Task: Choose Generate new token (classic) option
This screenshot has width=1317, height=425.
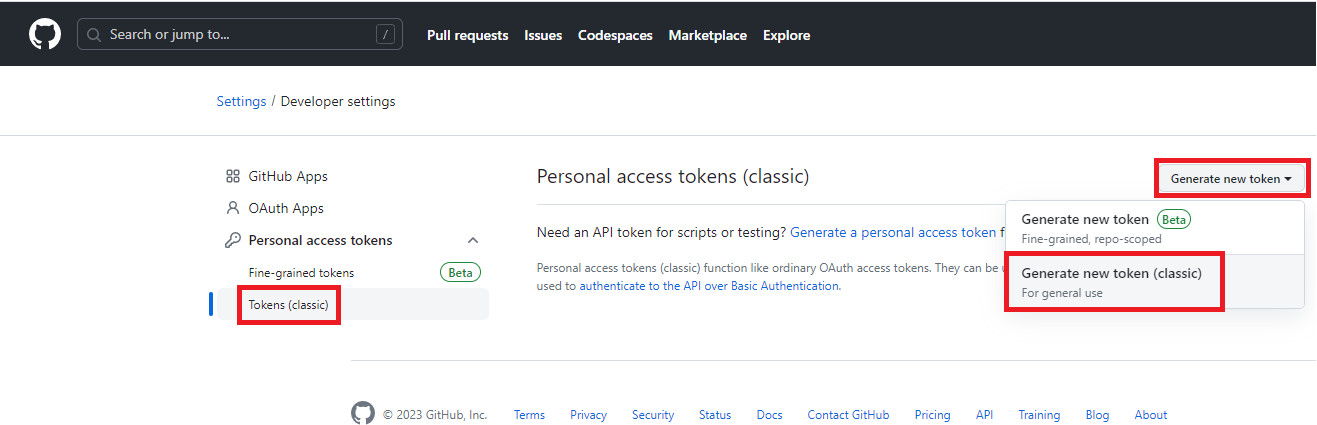Action: 1155,281
